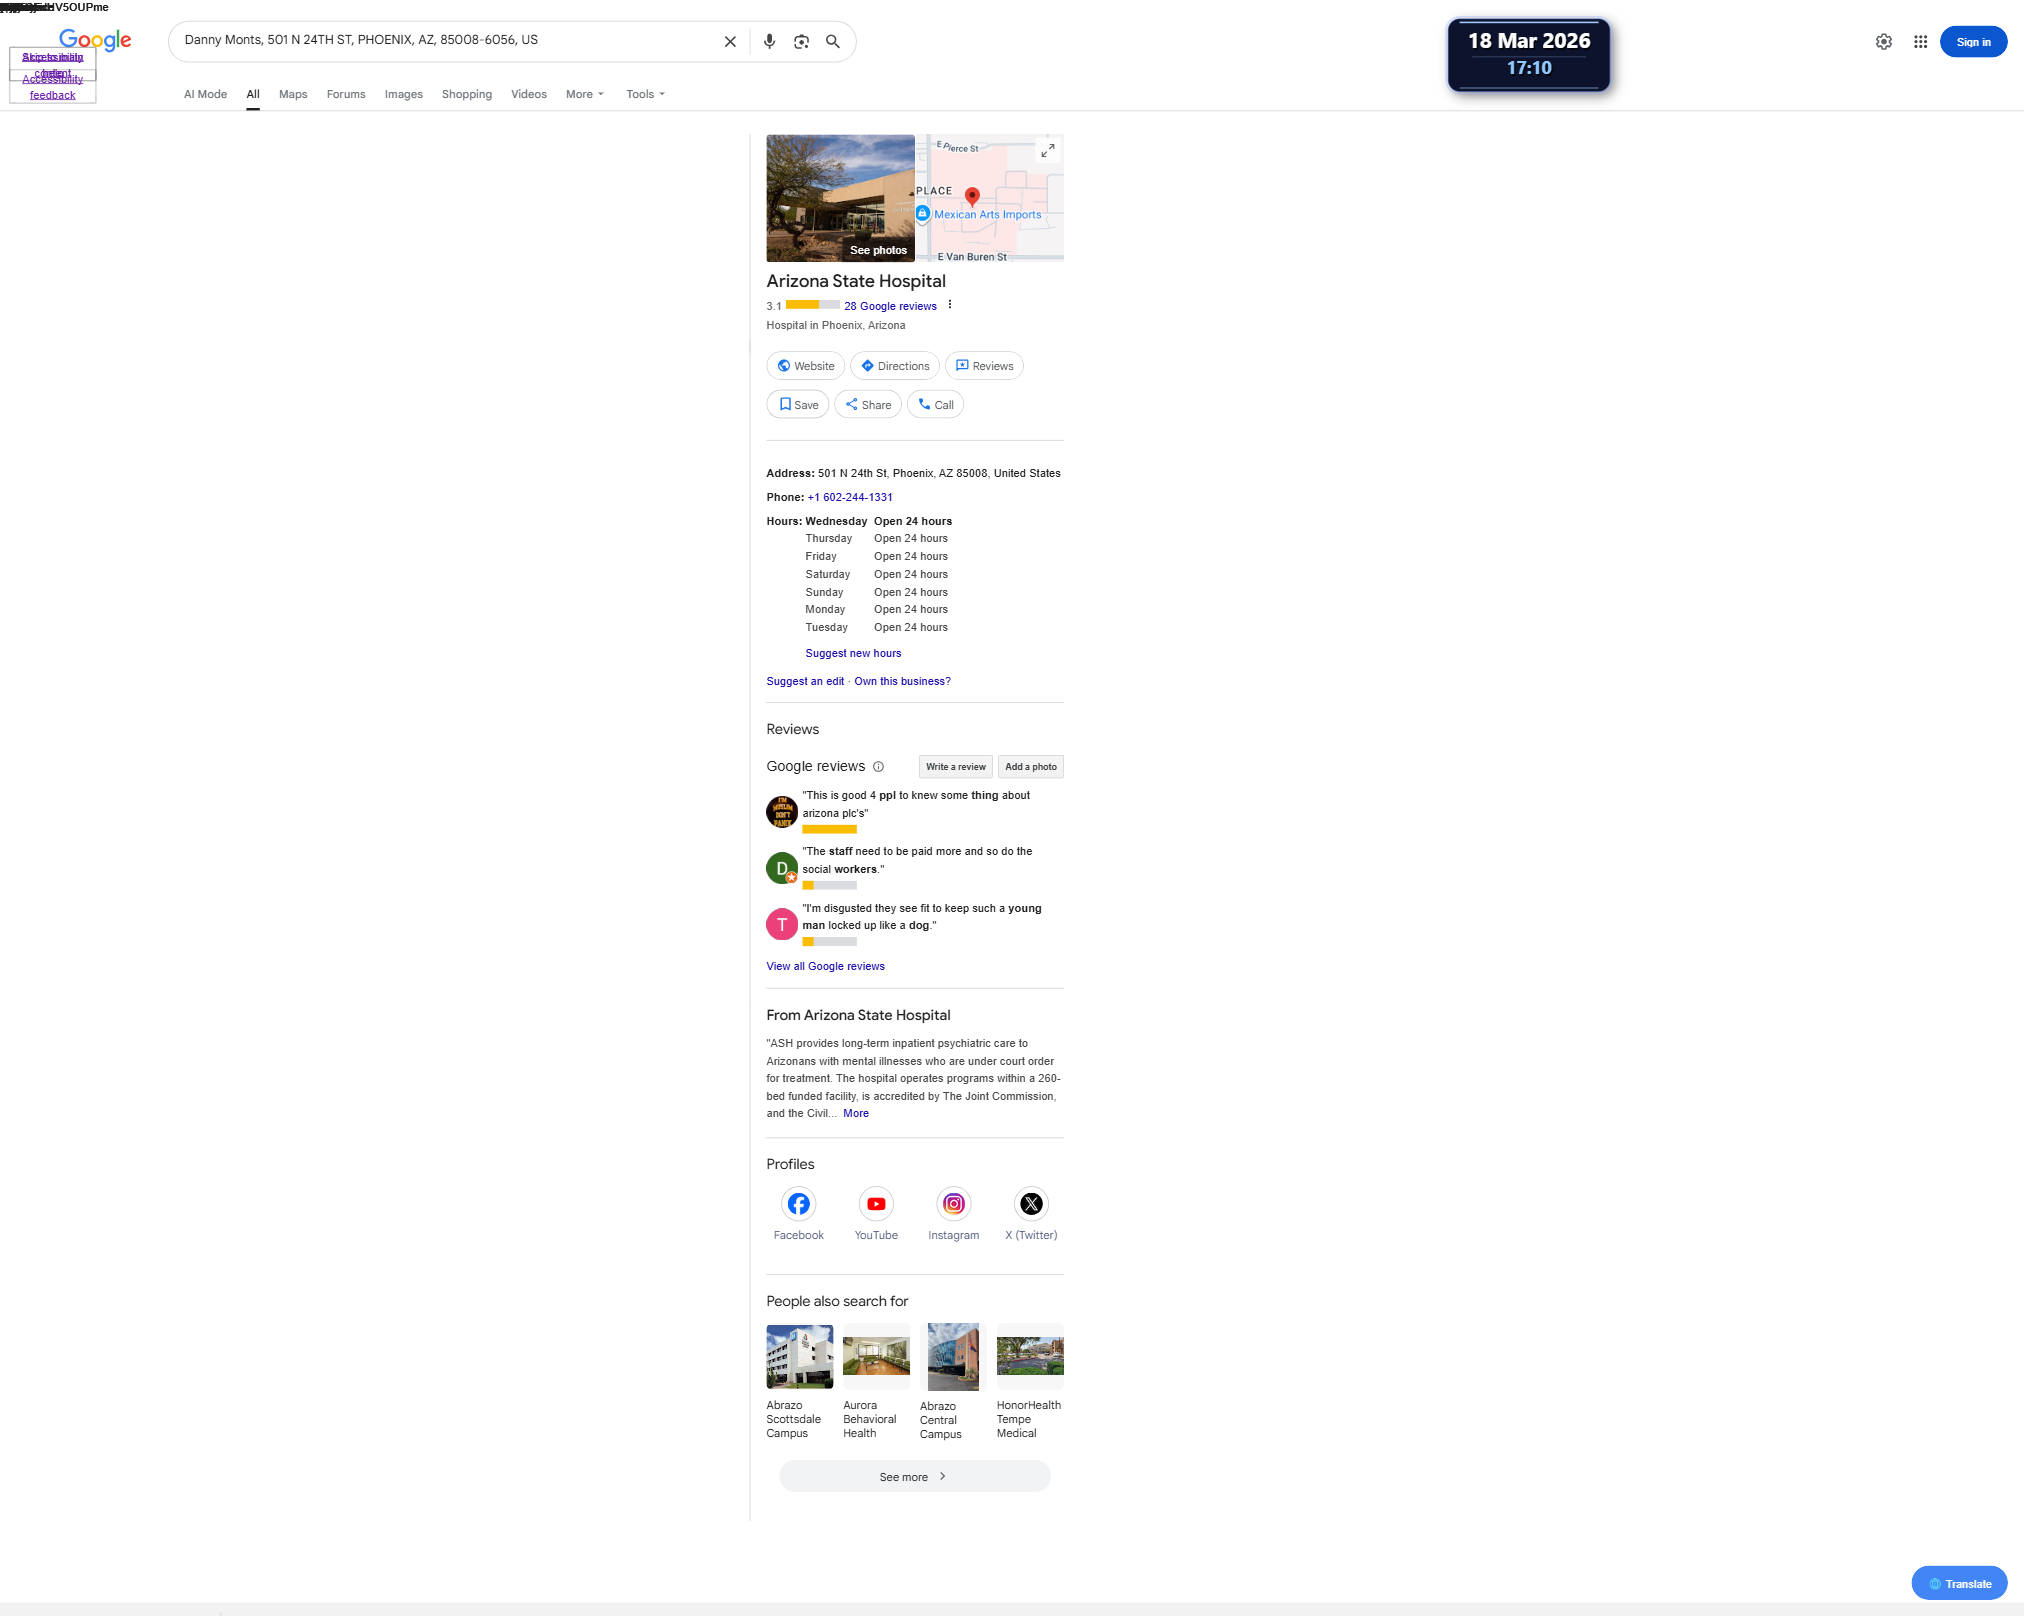
Task: Open the X (Twitter) profile
Action: 1031,1204
